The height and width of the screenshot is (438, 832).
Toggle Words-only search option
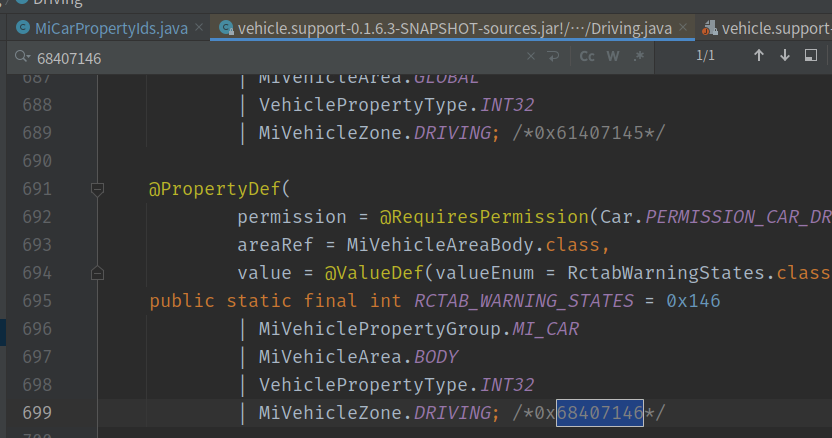pyautogui.click(x=613, y=56)
